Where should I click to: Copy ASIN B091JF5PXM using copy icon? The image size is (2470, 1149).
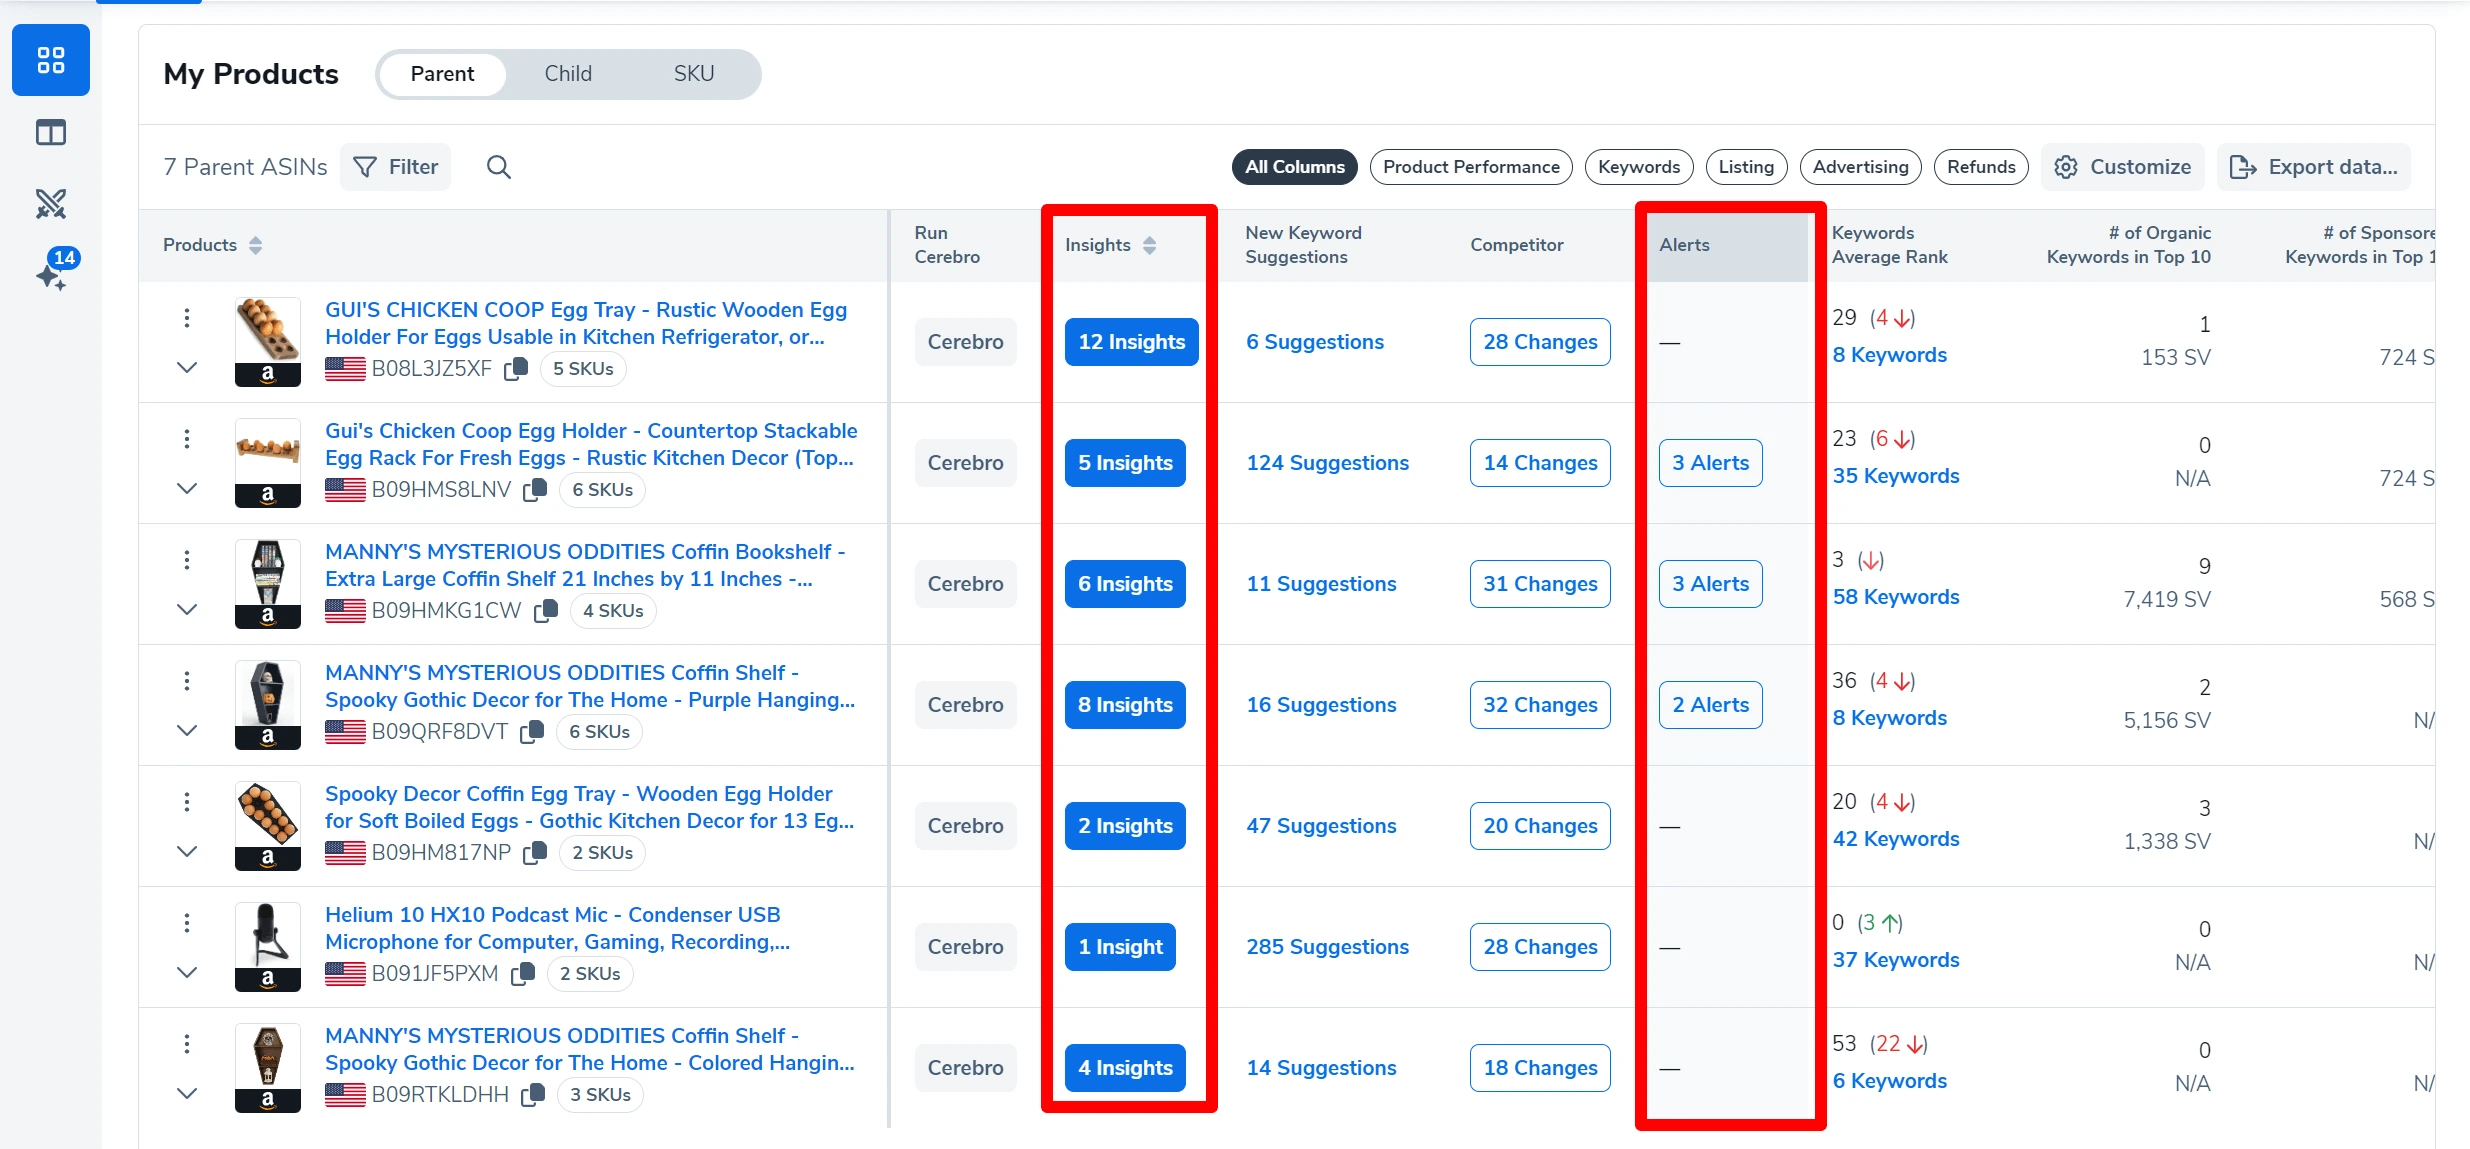tap(523, 974)
